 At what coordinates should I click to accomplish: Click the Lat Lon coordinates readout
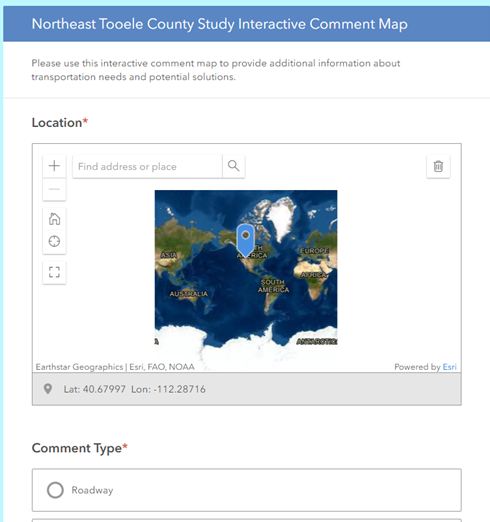[x=135, y=389]
